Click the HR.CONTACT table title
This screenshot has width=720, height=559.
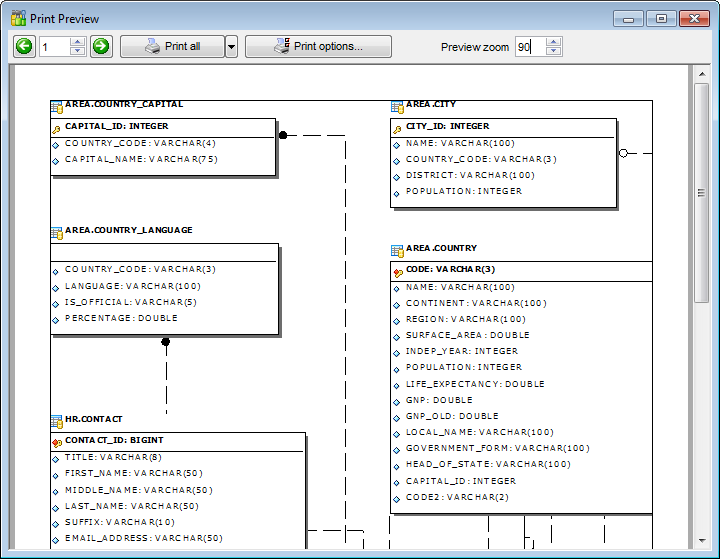tap(94, 419)
